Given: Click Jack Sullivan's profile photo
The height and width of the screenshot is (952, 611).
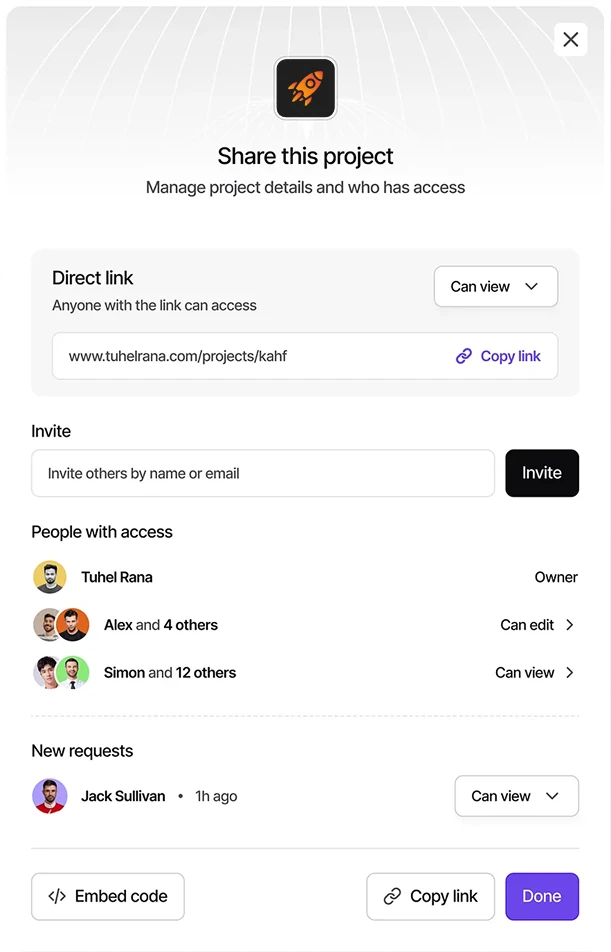Looking at the screenshot, I should 50,796.
